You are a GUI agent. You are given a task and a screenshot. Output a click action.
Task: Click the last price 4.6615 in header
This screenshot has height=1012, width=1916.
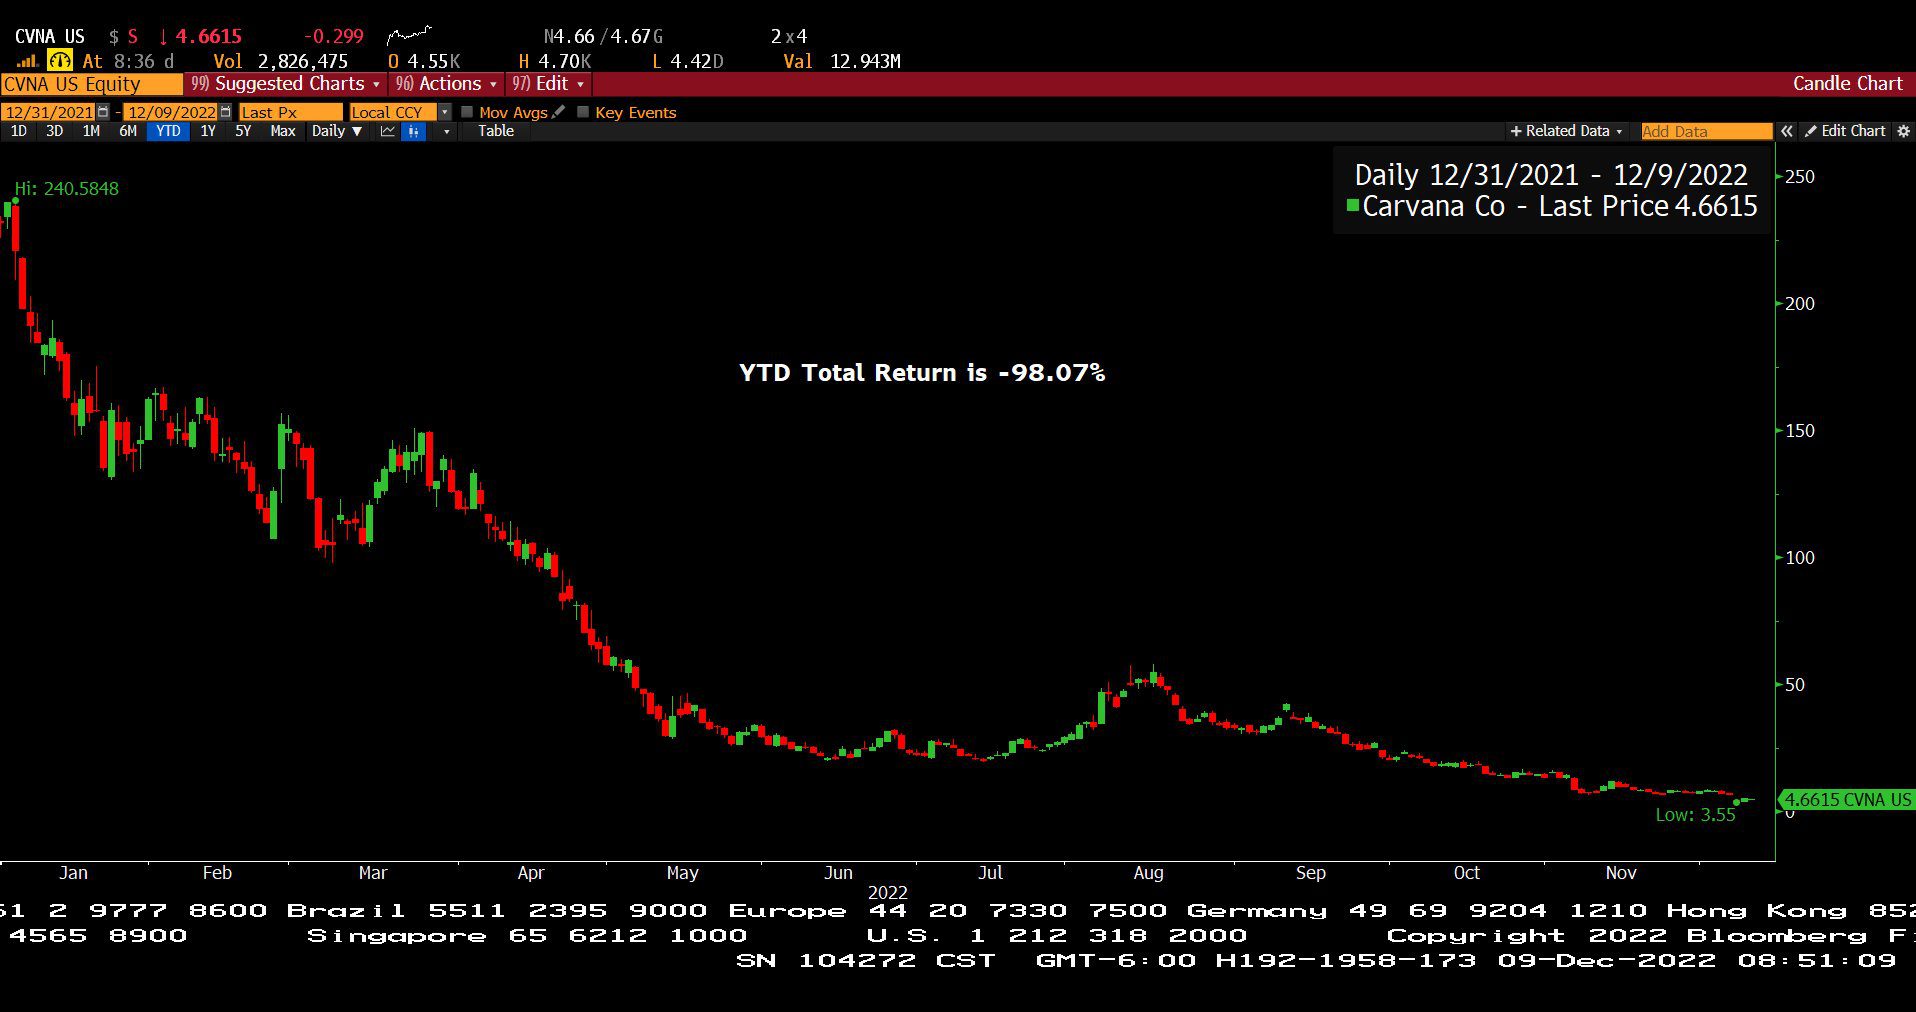pyautogui.click(x=208, y=36)
